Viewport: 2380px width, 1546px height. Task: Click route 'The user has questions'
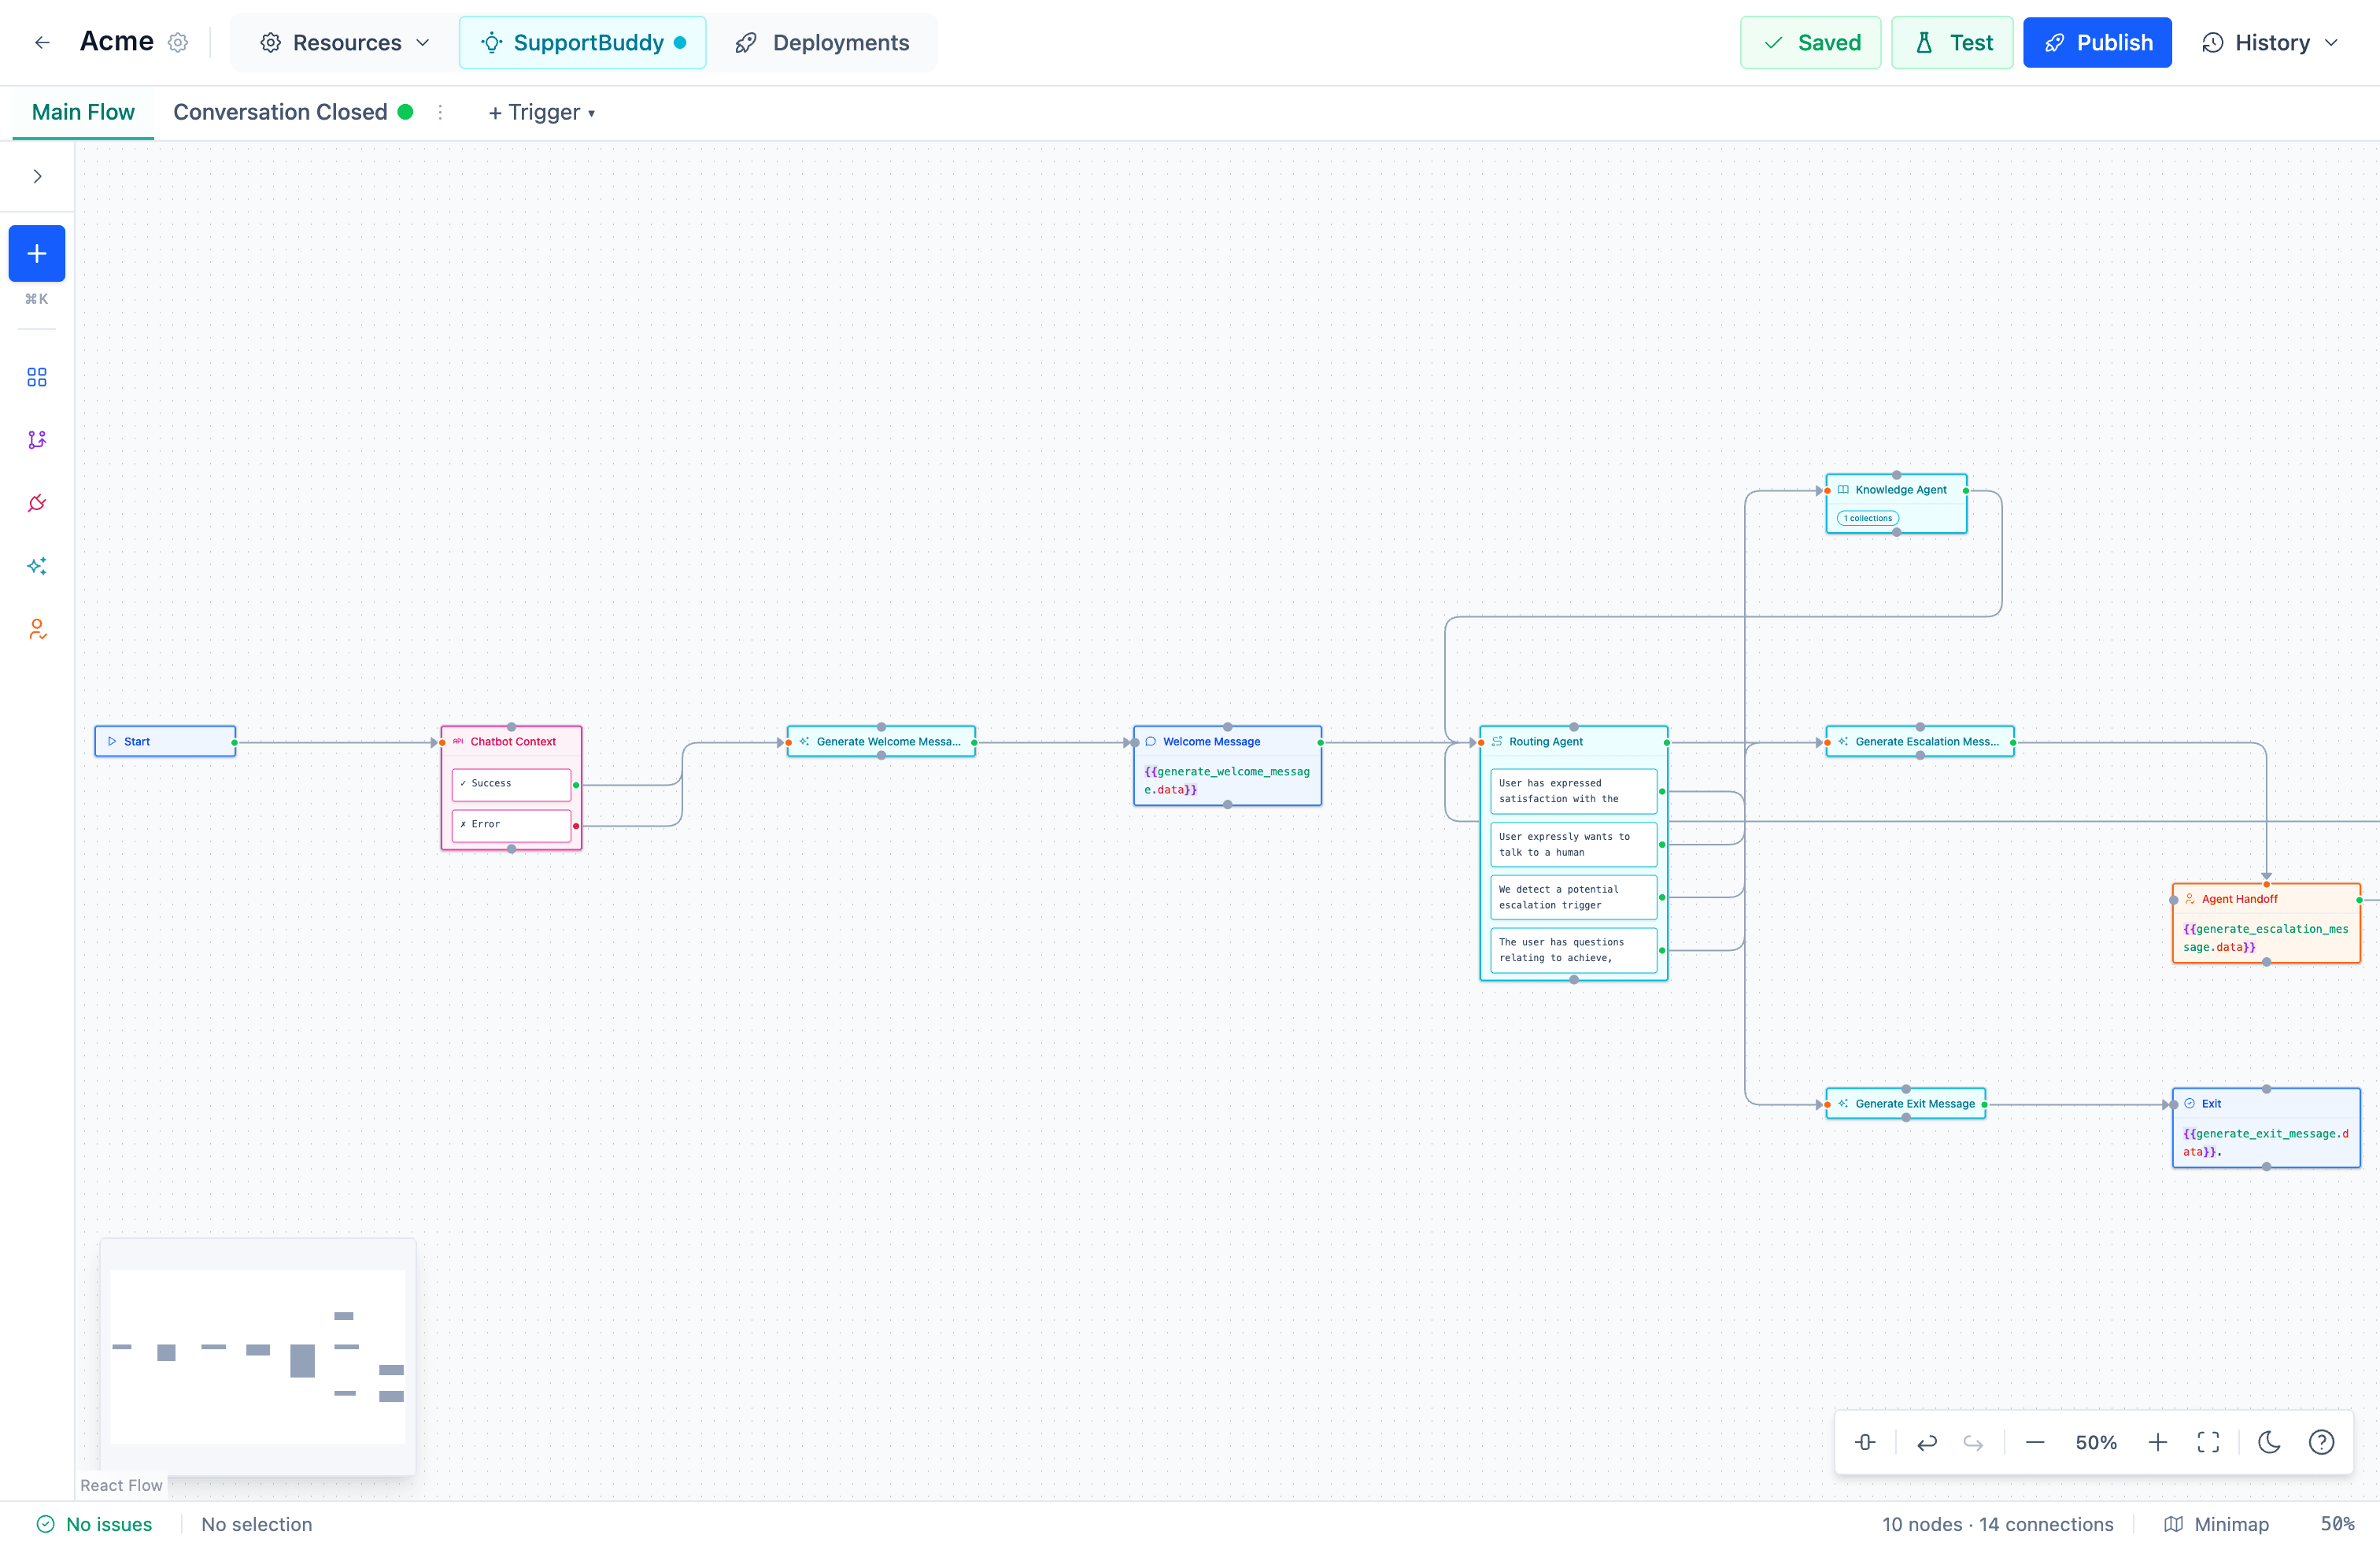click(1573, 951)
